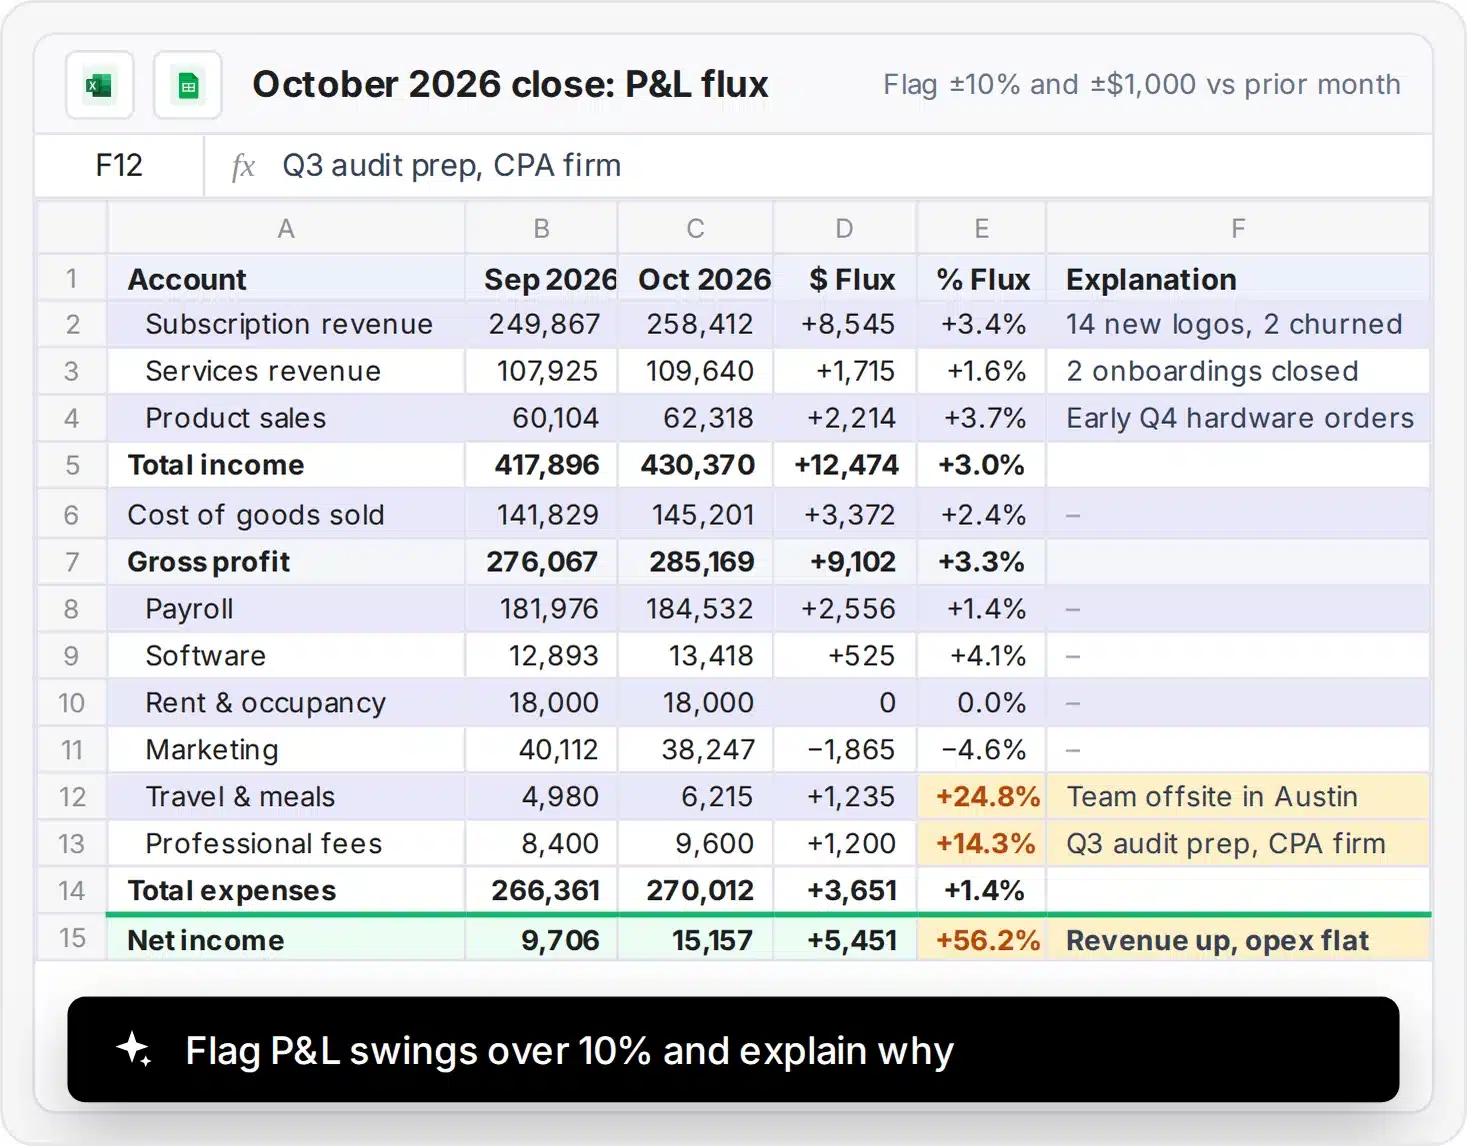The height and width of the screenshot is (1146, 1467).
Task: Click the sparkle icon in the prompt bar
Action: [x=134, y=1050]
